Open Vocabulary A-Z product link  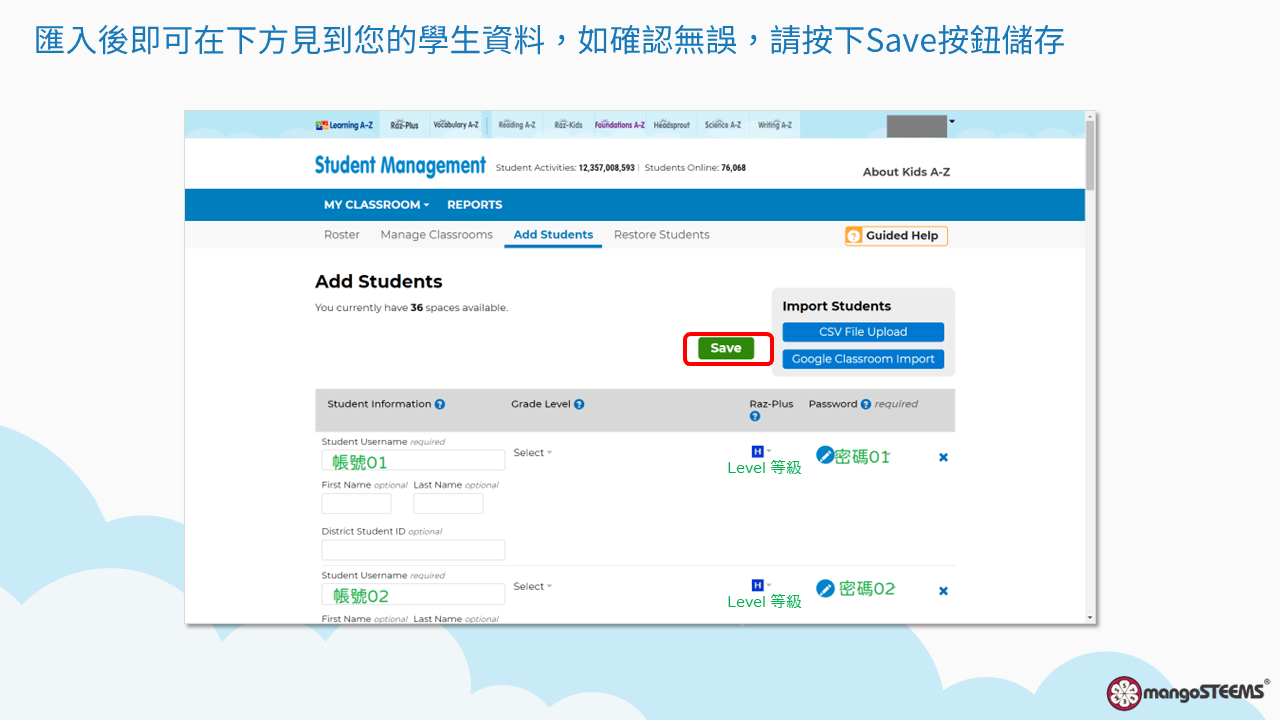(x=455, y=125)
